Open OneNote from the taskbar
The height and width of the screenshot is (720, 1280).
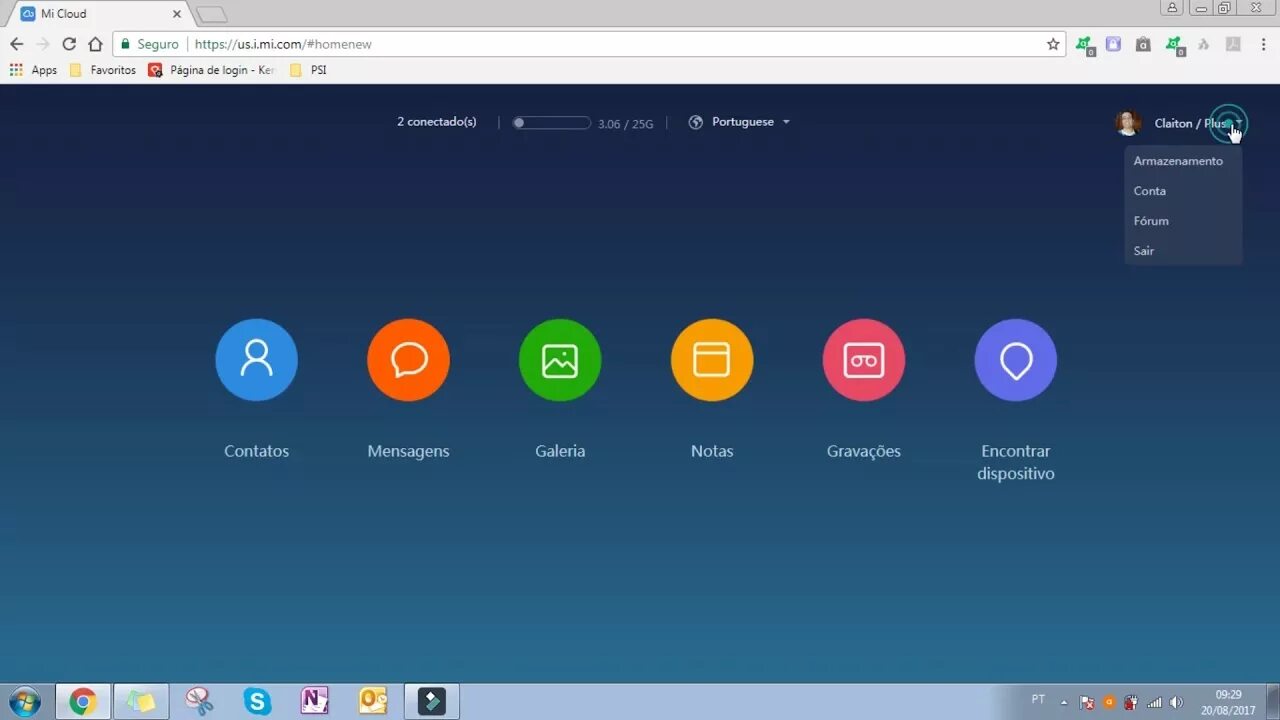coord(315,702)
